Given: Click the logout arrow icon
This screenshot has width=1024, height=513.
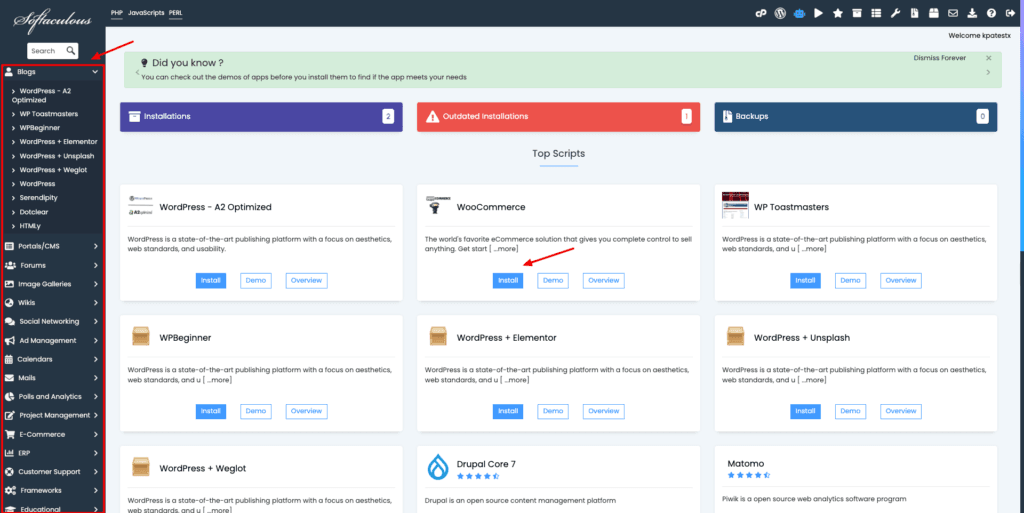Looking at the screenshot, I should pyautogui.click(x=1010, y=13).
